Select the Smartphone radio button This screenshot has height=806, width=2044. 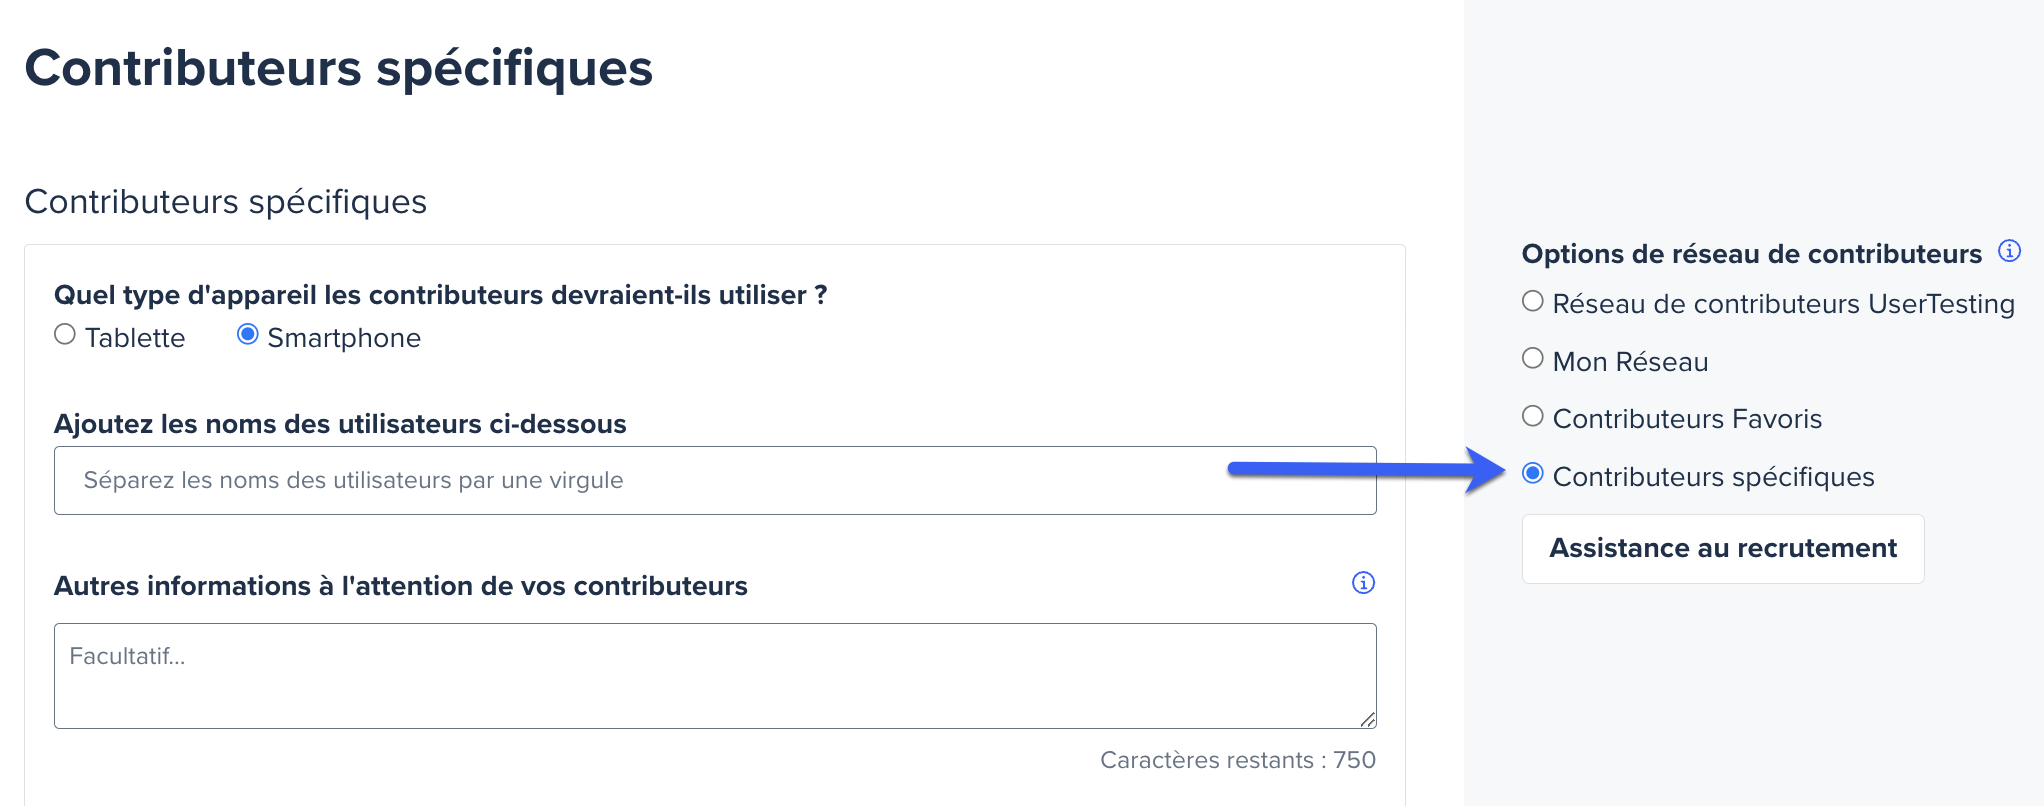(x=248, y=335)
